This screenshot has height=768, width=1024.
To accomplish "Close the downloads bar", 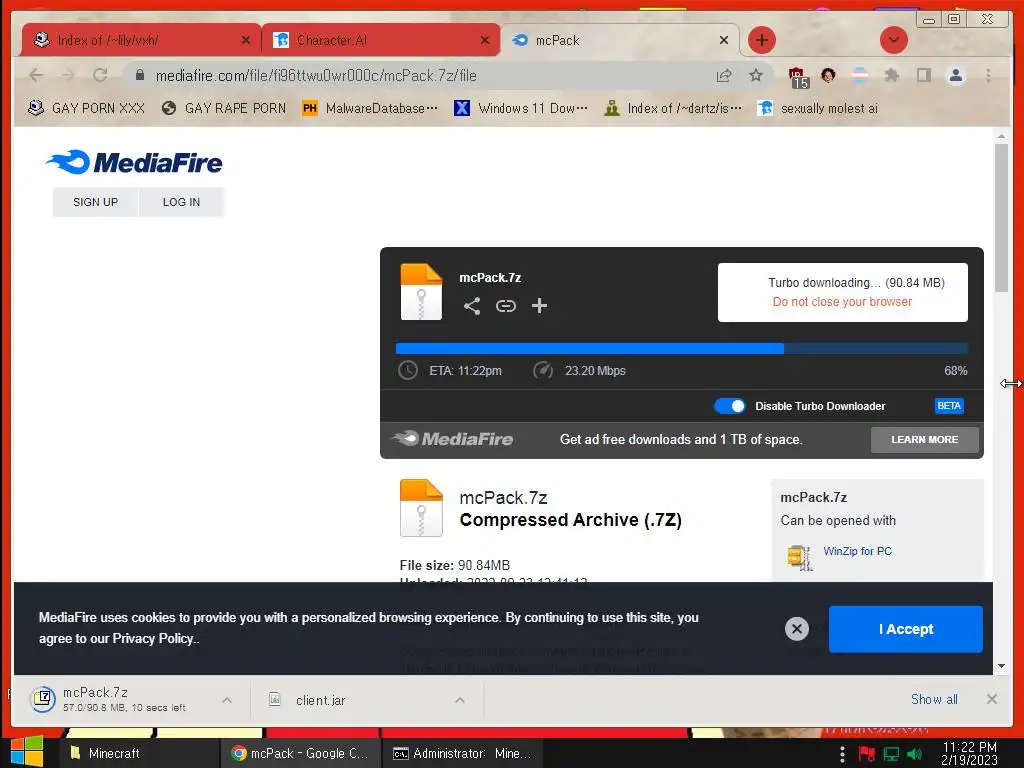I will coord(991,699).
